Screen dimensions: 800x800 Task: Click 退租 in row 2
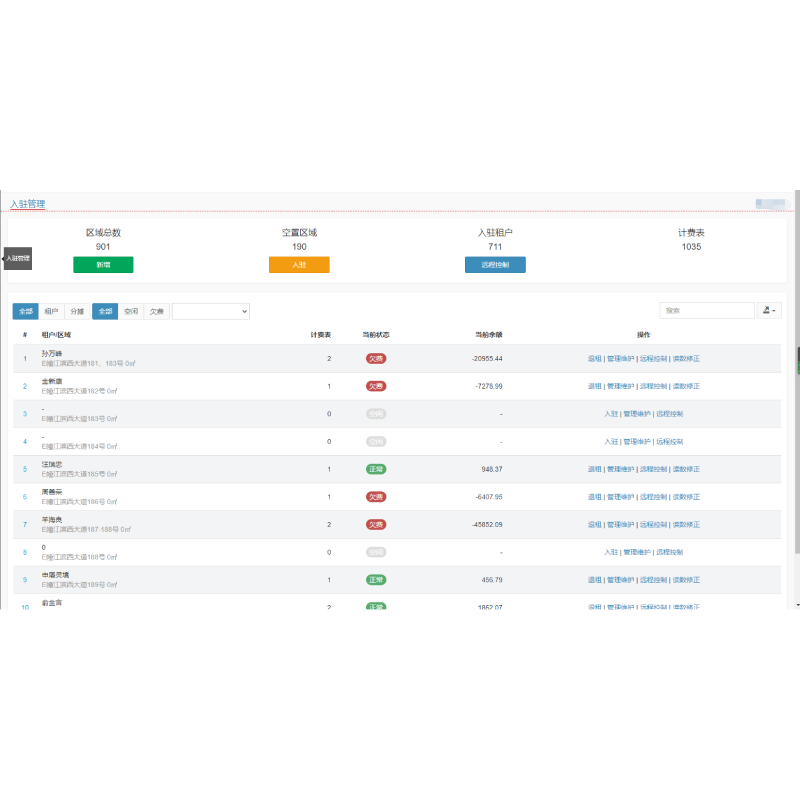pos(594,386)
